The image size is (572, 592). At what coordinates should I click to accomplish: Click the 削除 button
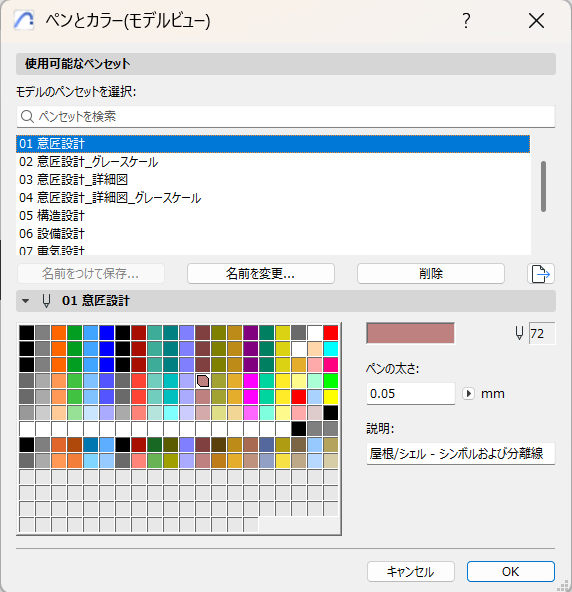[431, 273]
